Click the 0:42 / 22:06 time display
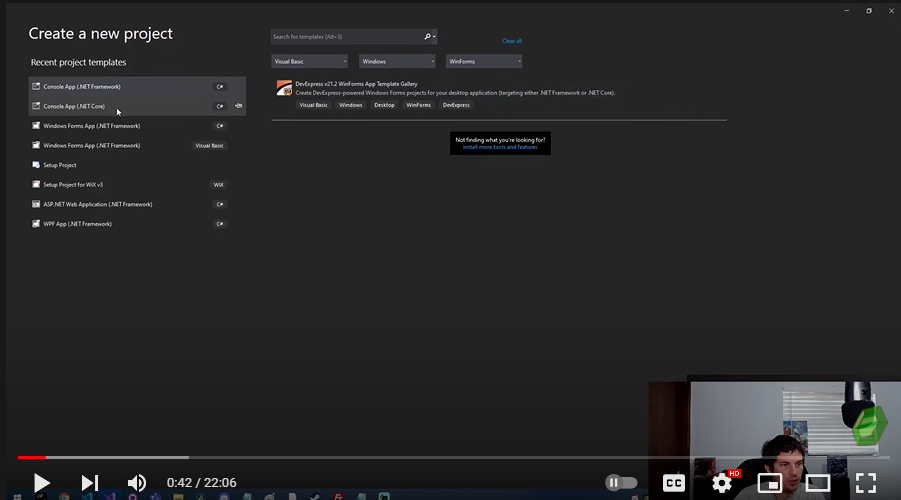901x500 pixels. point(202,483)
